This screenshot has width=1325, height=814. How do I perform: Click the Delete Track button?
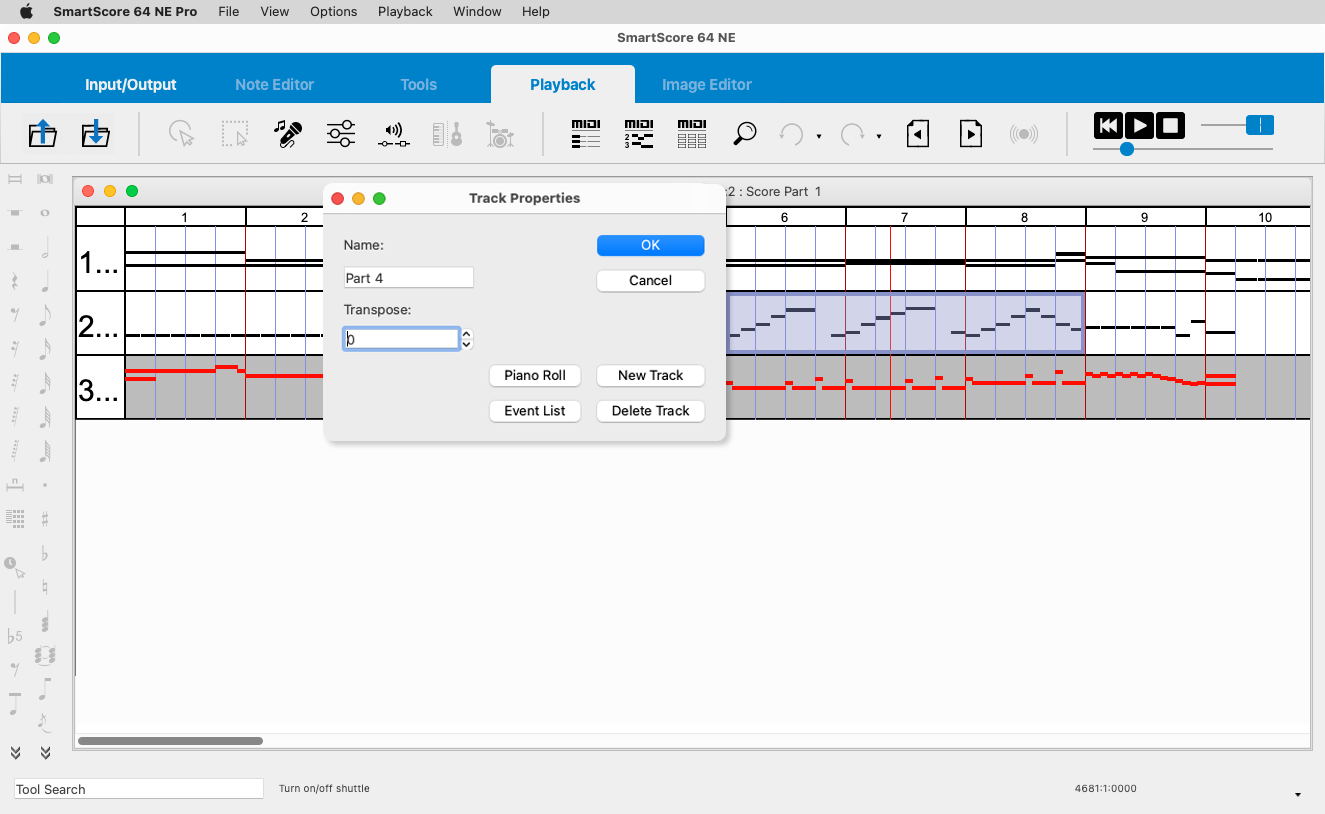pos(651,411)
